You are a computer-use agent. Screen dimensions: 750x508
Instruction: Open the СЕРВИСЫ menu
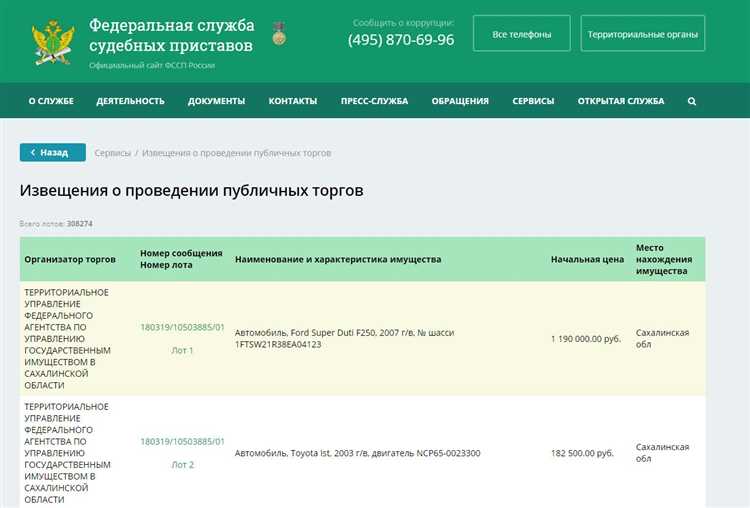[533, 101]
